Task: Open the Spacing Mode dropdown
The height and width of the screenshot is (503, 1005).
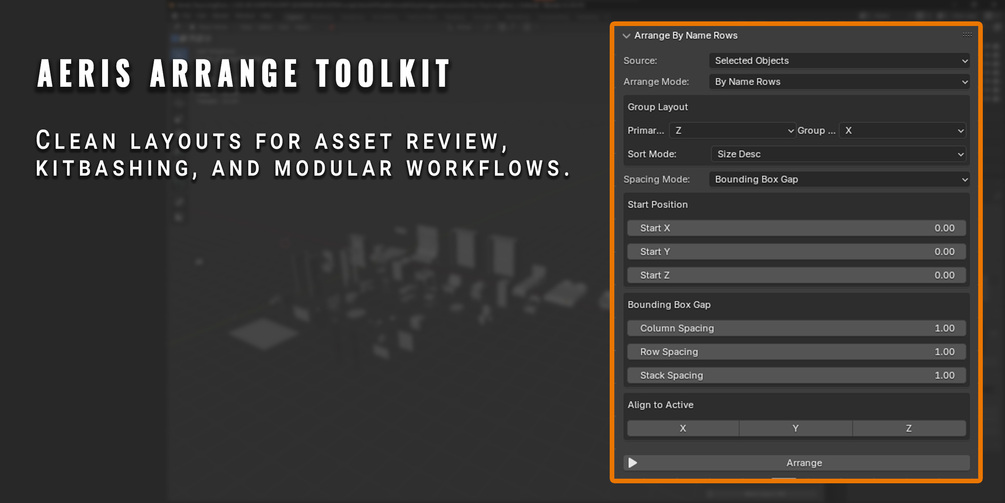Action: point(839,179)
